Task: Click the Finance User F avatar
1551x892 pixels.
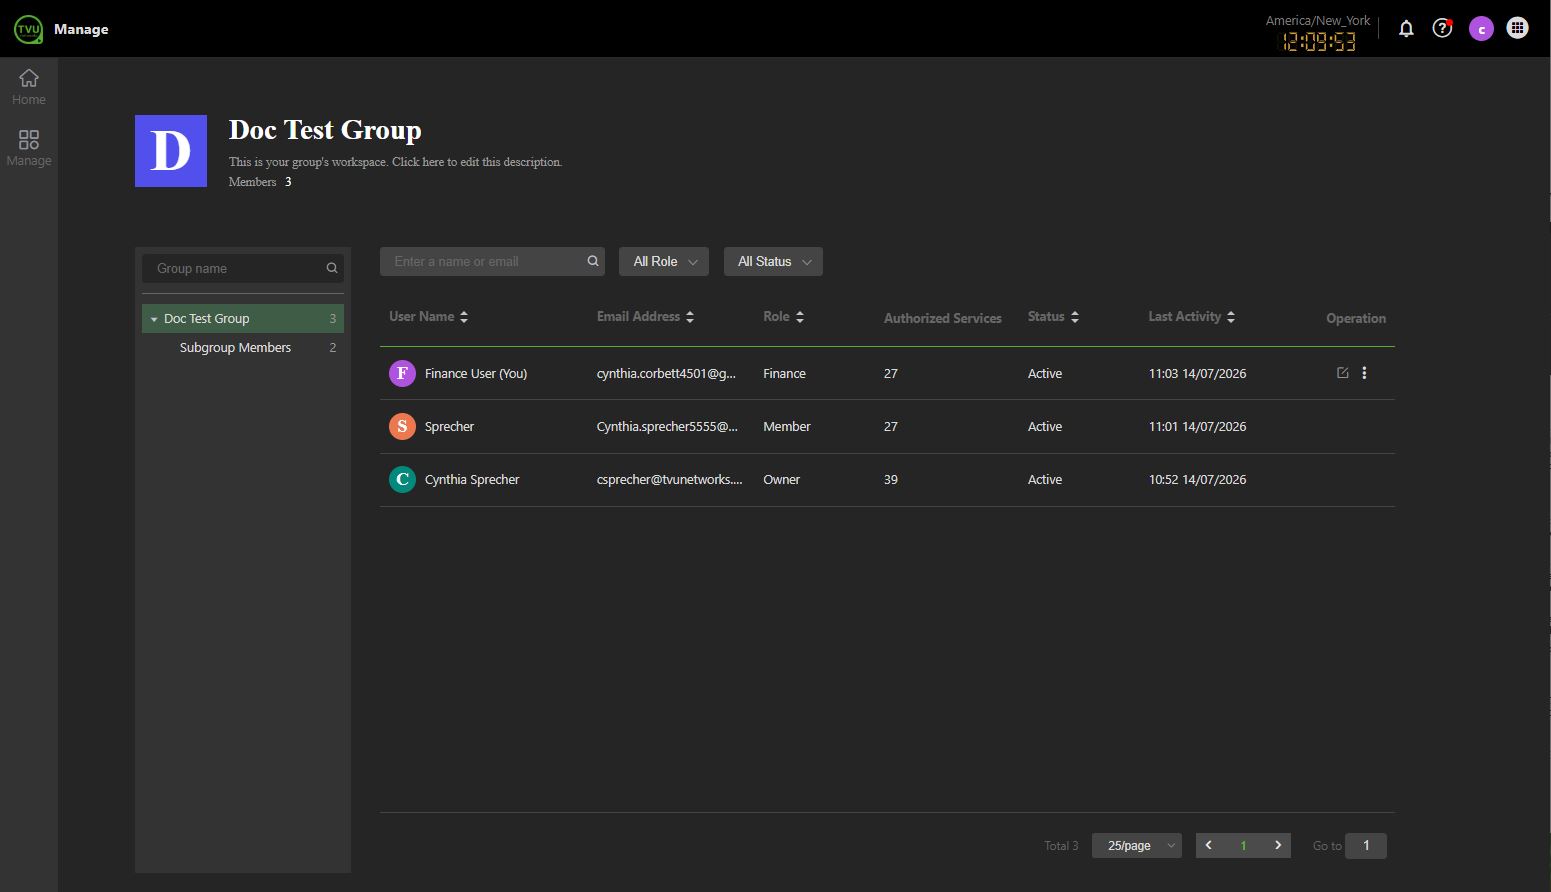Action: [x=402, y=373]
